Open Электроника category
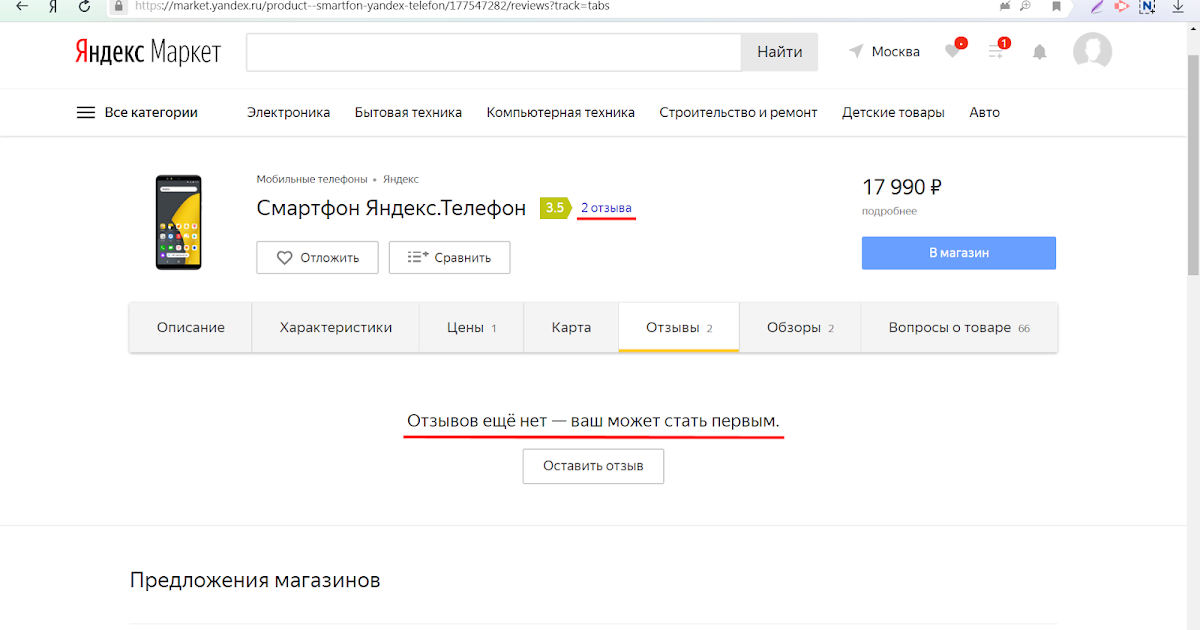 289,113
